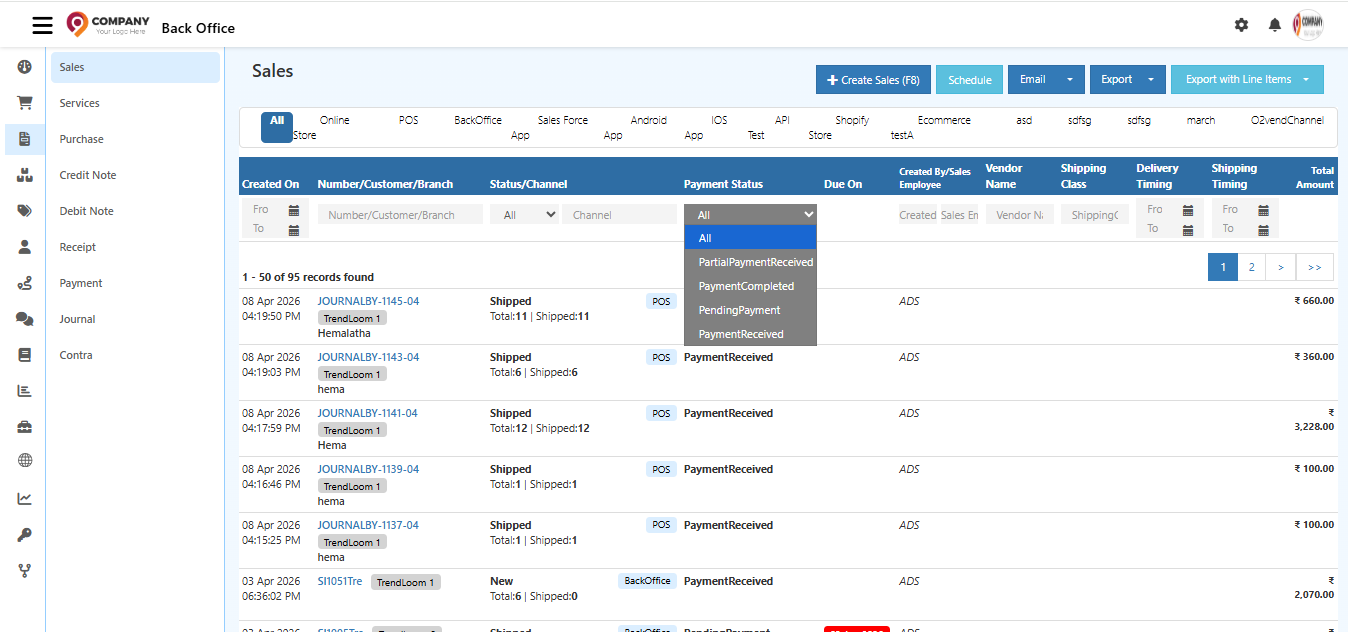The width and height of the screenshot is (1348, 632).
Task: Open the Status/Channel All dropdown
Action: click(x=524, y=213)
